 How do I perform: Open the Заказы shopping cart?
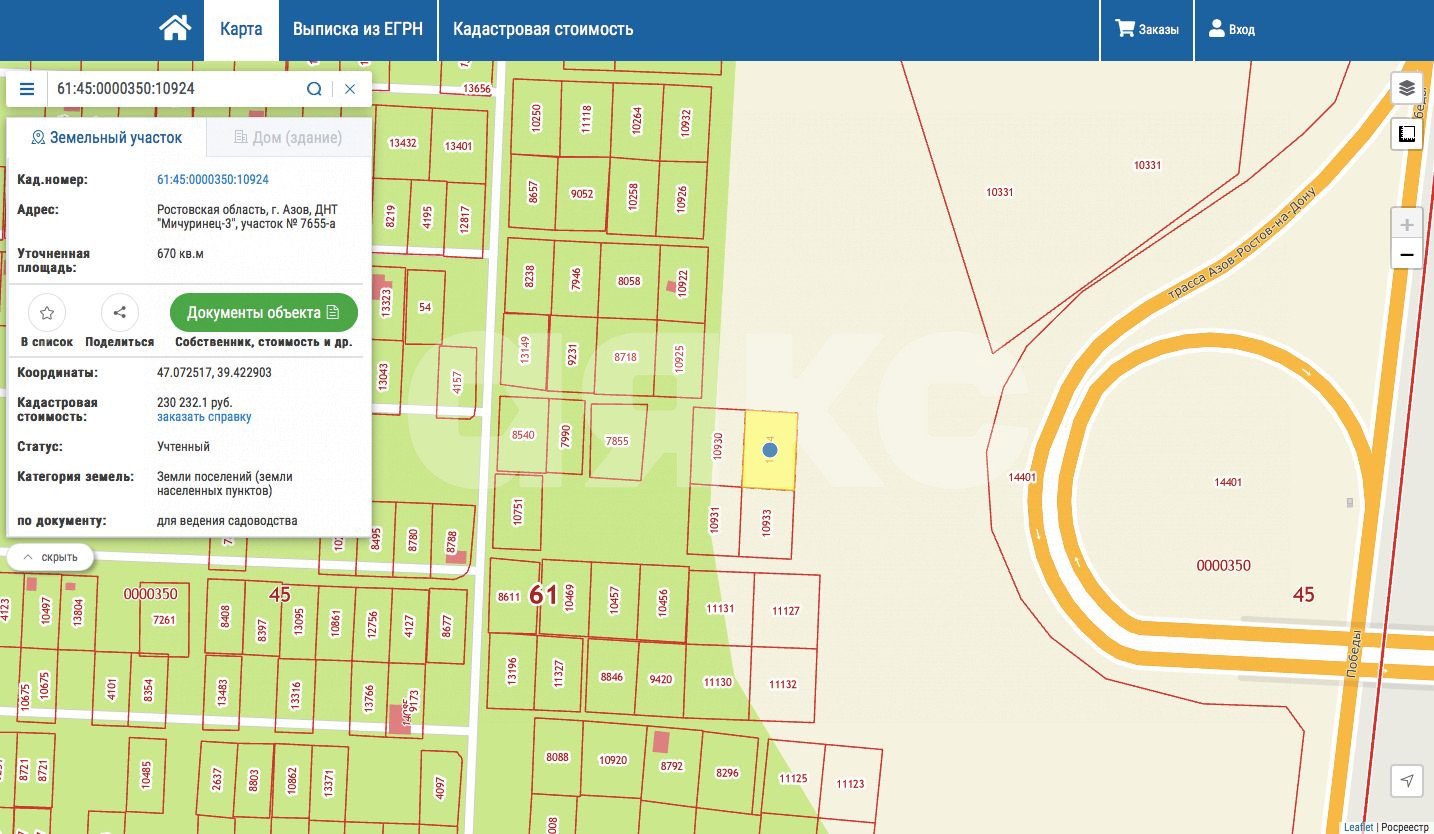[1147, 29]
